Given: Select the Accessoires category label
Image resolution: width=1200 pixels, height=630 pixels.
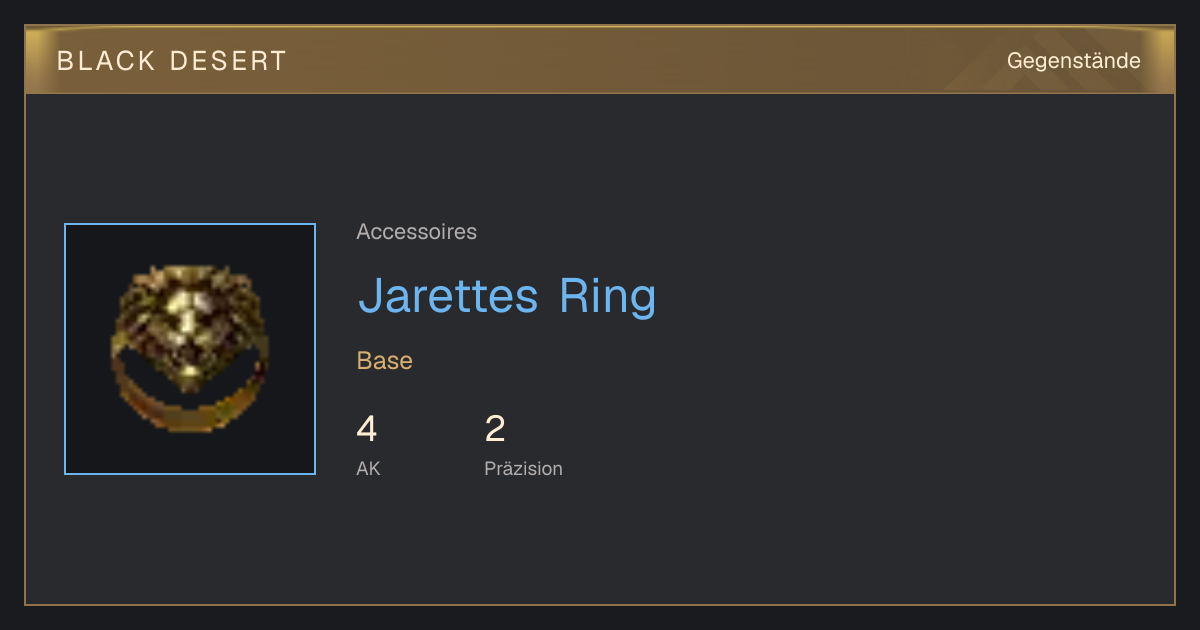Looking at the screenshot, I should [x=416, y=232].
